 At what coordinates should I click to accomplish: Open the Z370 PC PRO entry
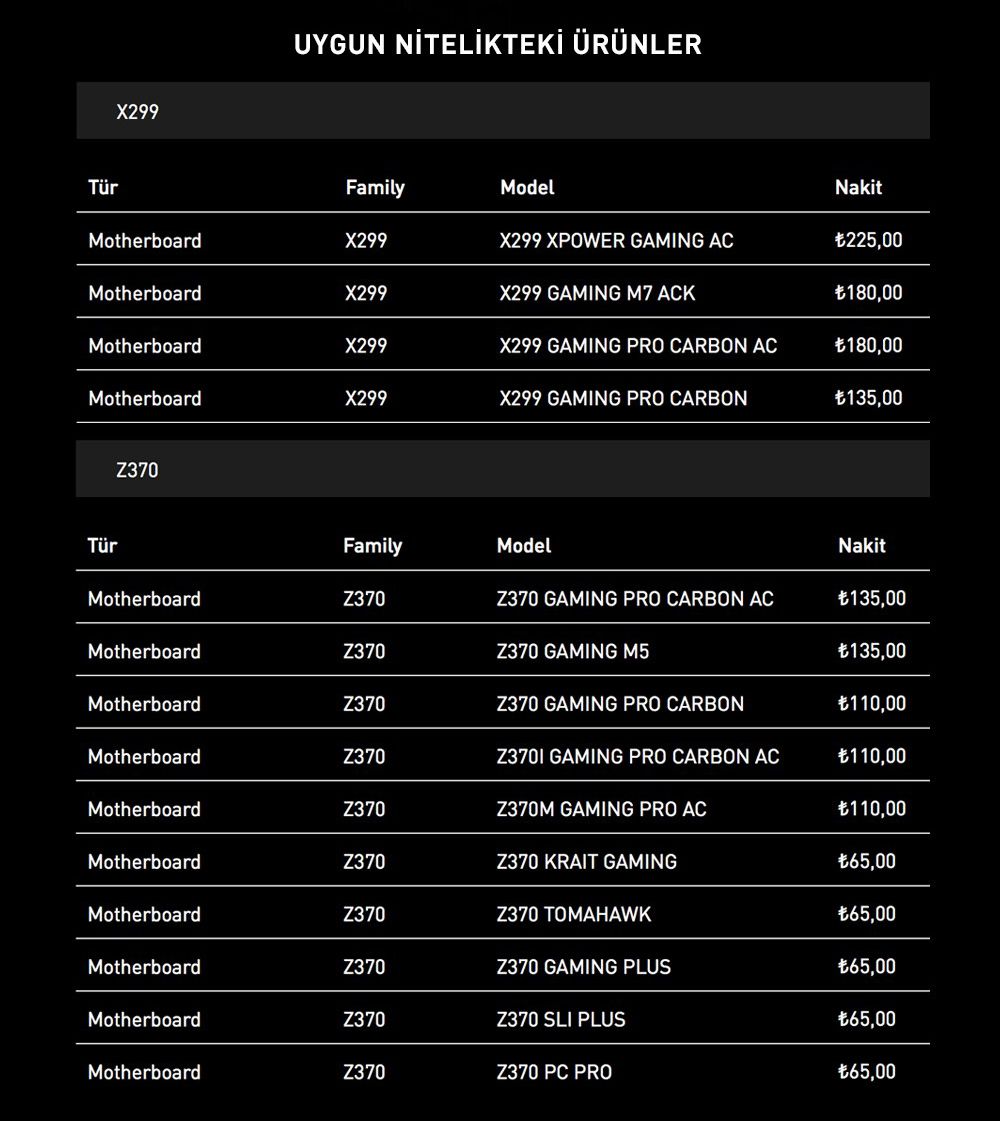coord(554,1073)
